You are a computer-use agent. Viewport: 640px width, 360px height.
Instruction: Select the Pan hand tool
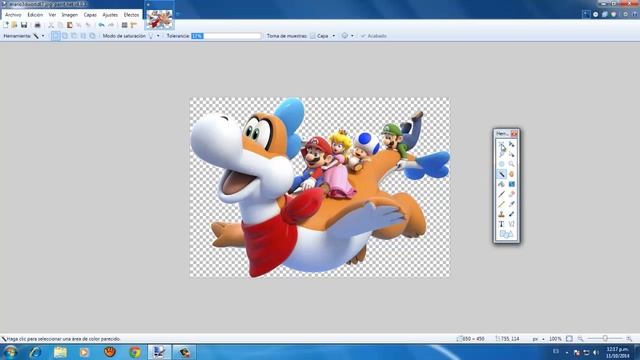[x=511, y=174]
